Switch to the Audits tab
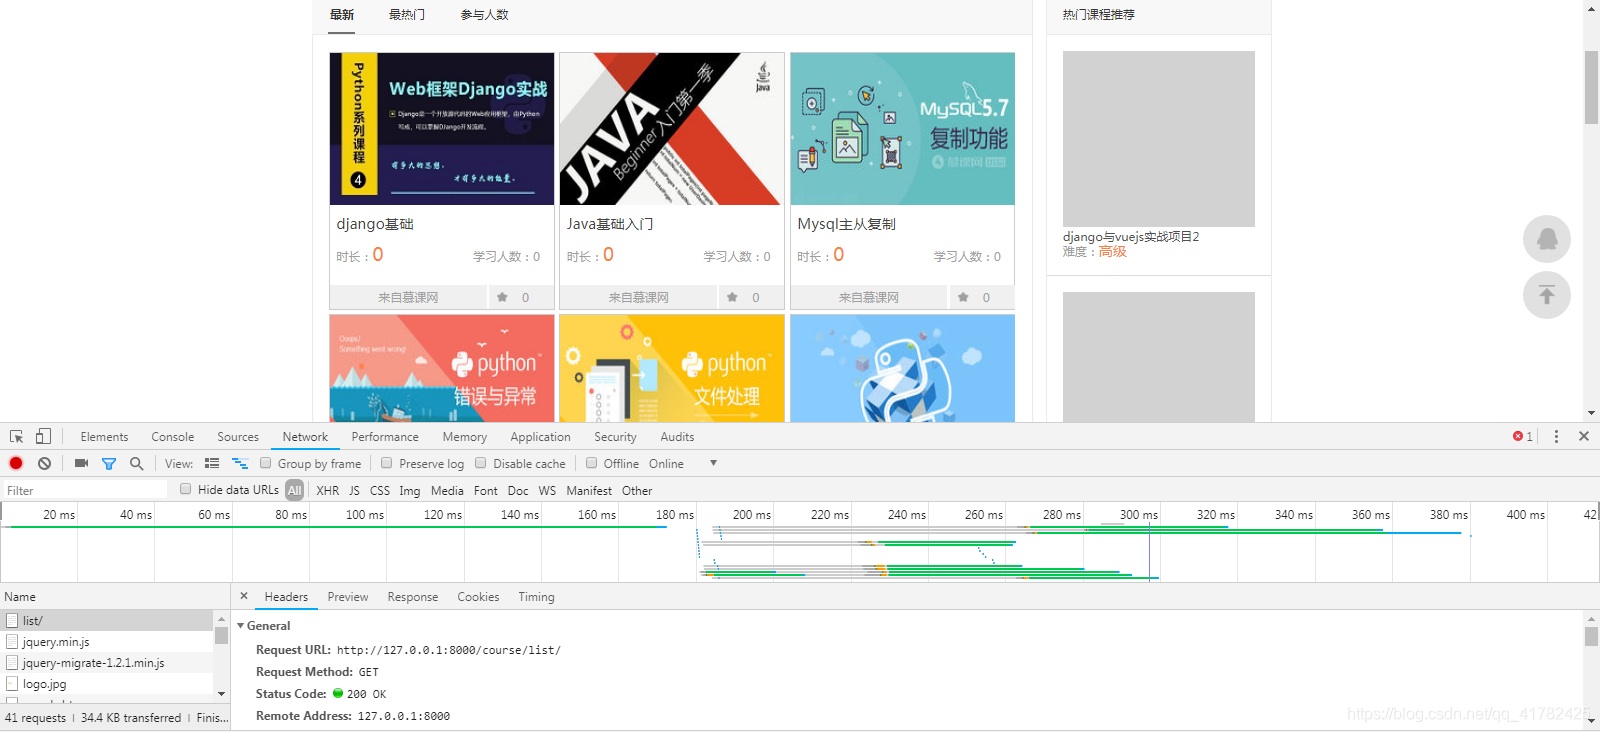 coord(677,437)
